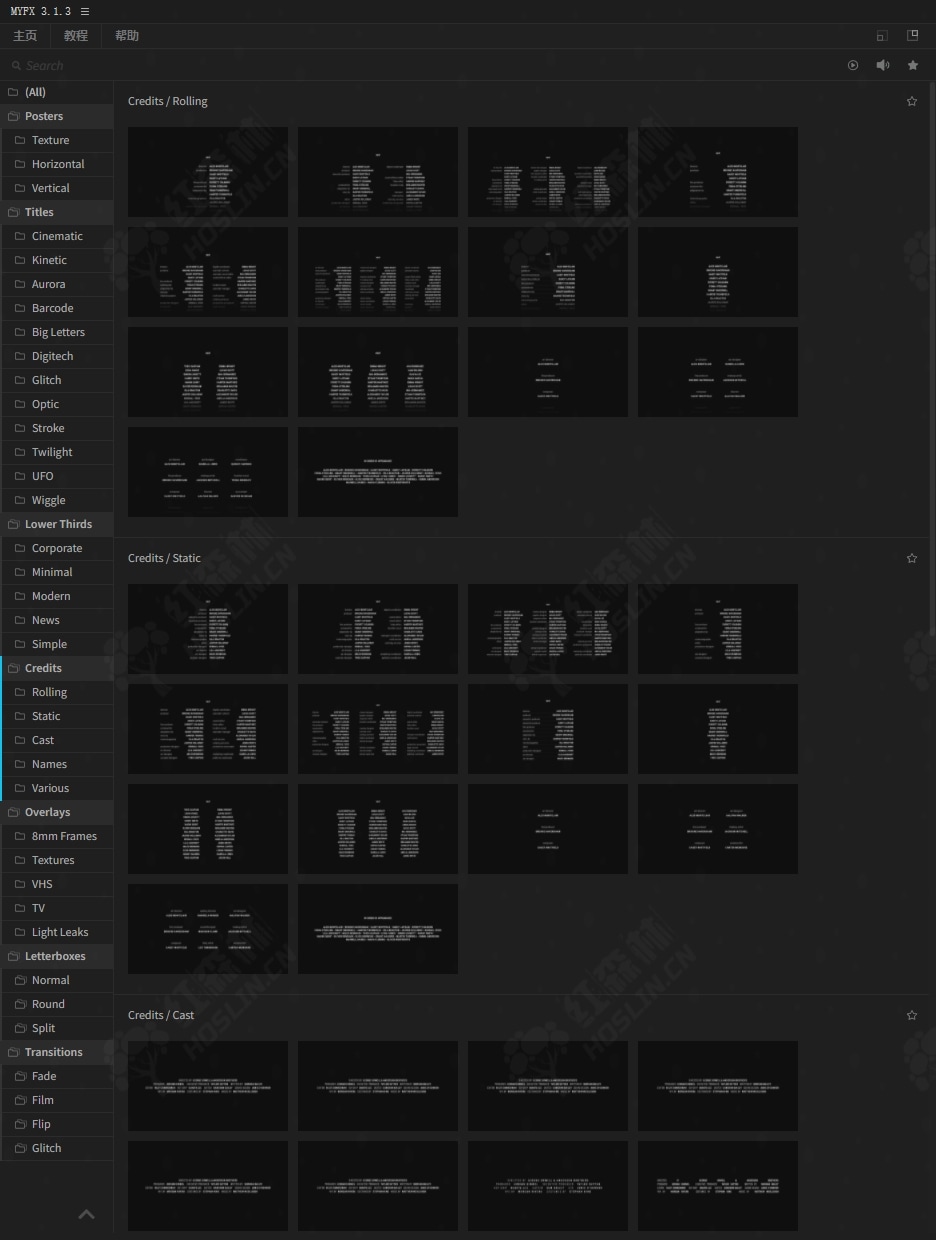The width and height of the screenshot is (936, 1240).
Task: Collapse the Titles category
Action: pos(57,212)
